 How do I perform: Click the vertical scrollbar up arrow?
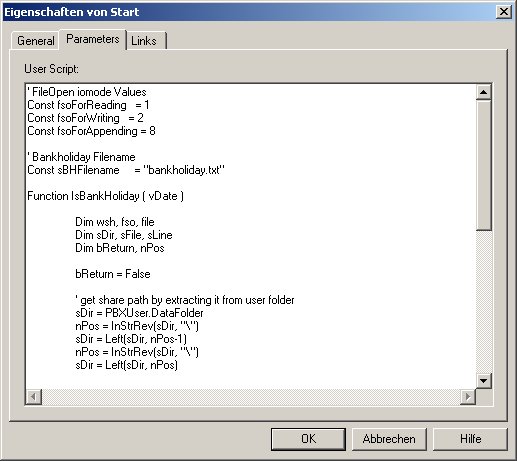[x=484, y=92]
